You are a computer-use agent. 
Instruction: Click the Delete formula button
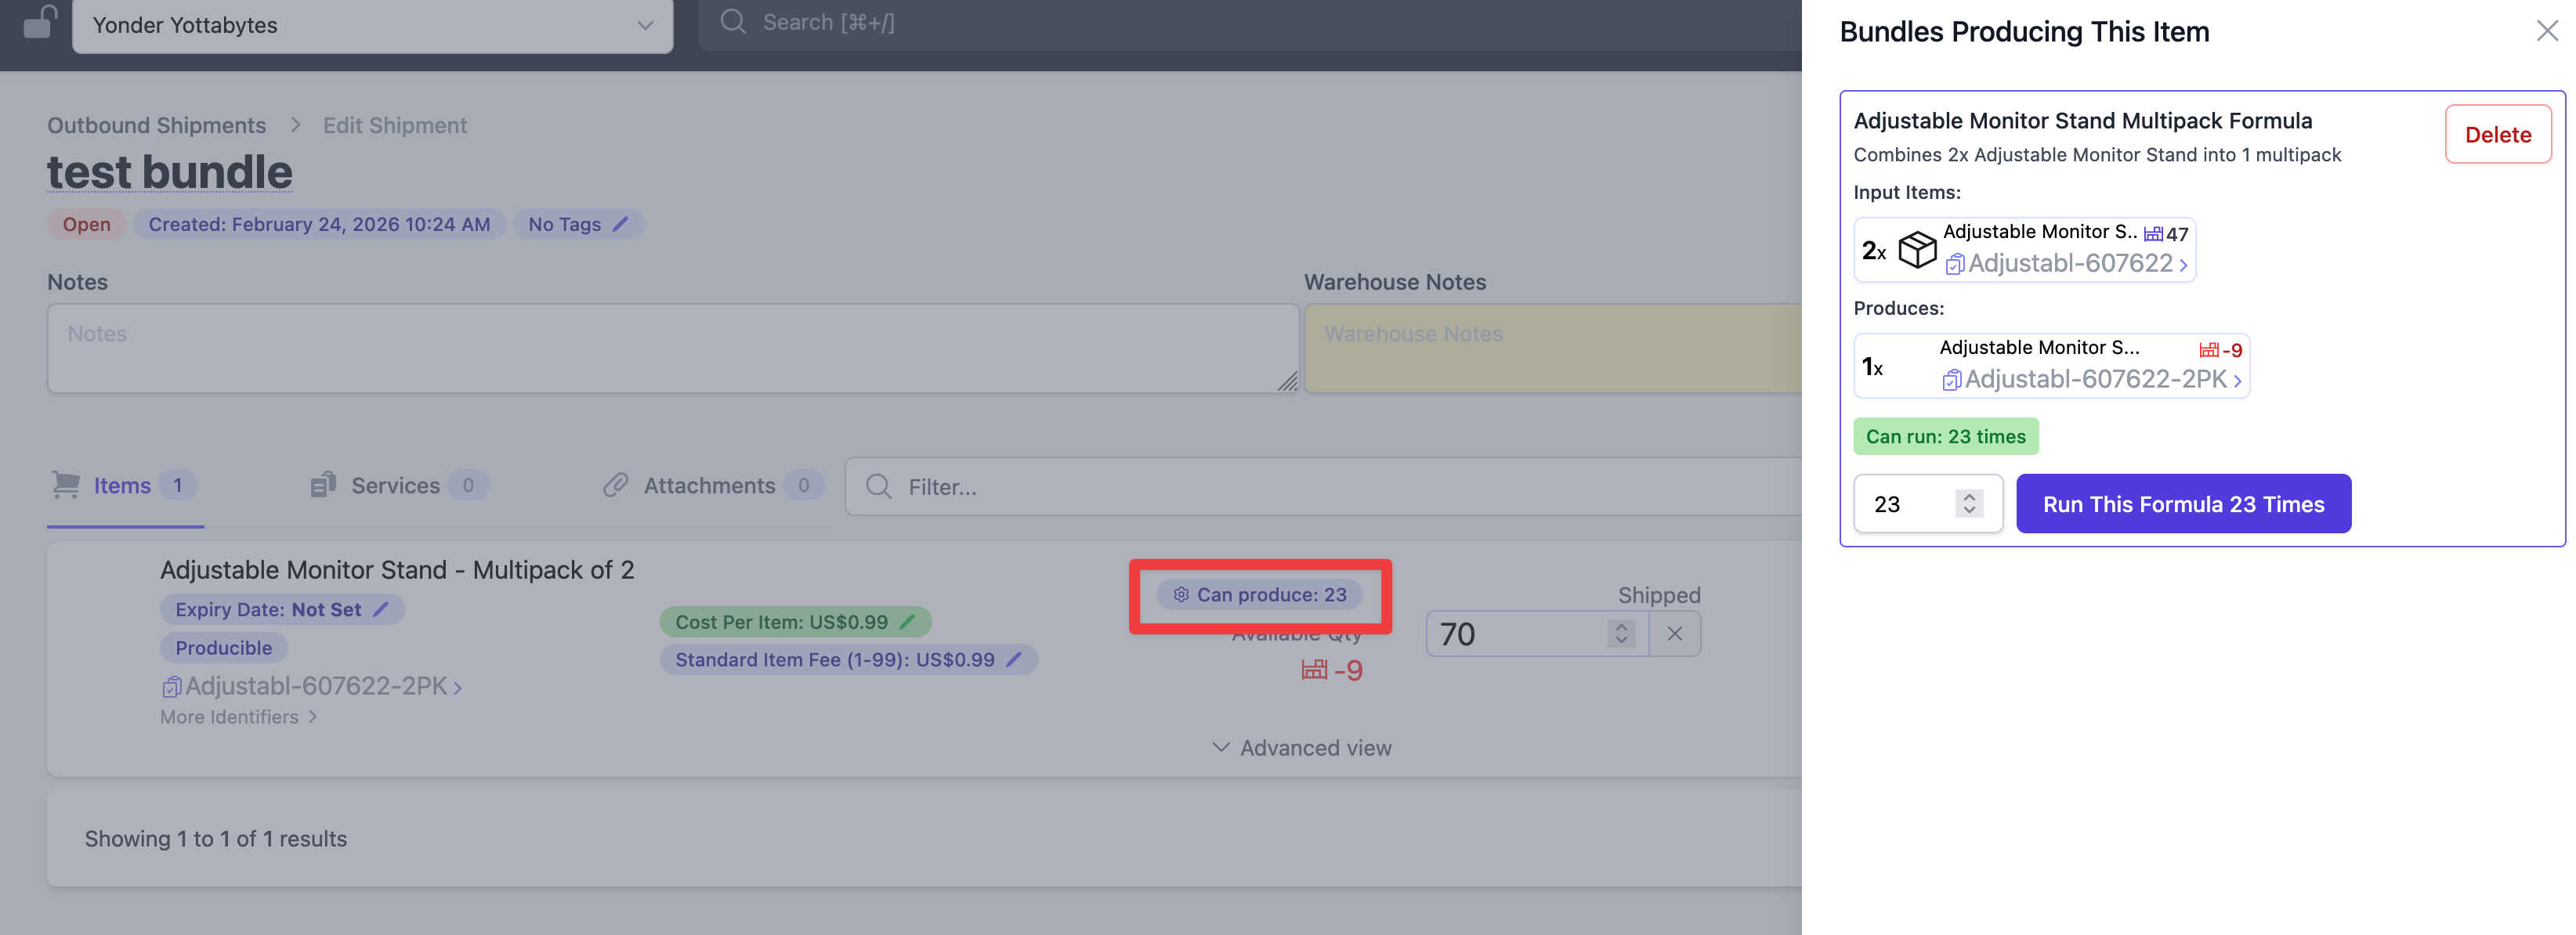2497,134
